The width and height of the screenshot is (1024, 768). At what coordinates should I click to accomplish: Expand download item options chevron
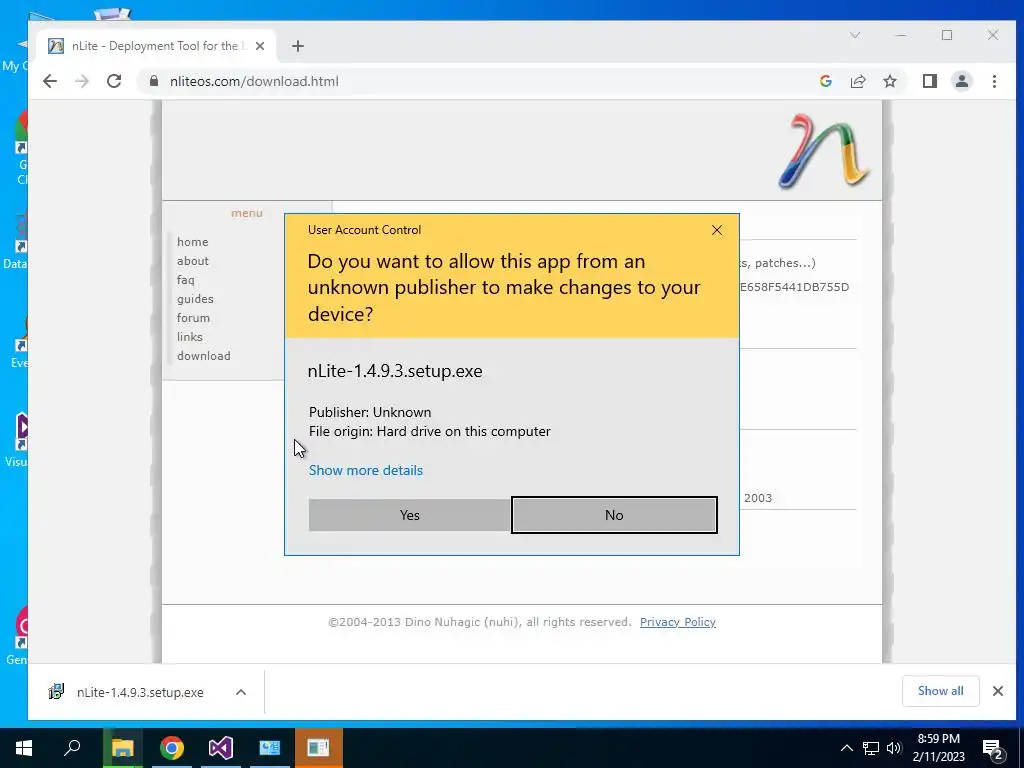(241, 692)
